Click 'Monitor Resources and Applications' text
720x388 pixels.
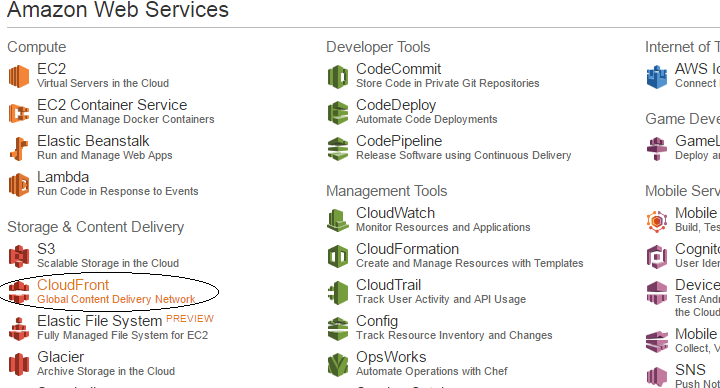coord(443,227)
